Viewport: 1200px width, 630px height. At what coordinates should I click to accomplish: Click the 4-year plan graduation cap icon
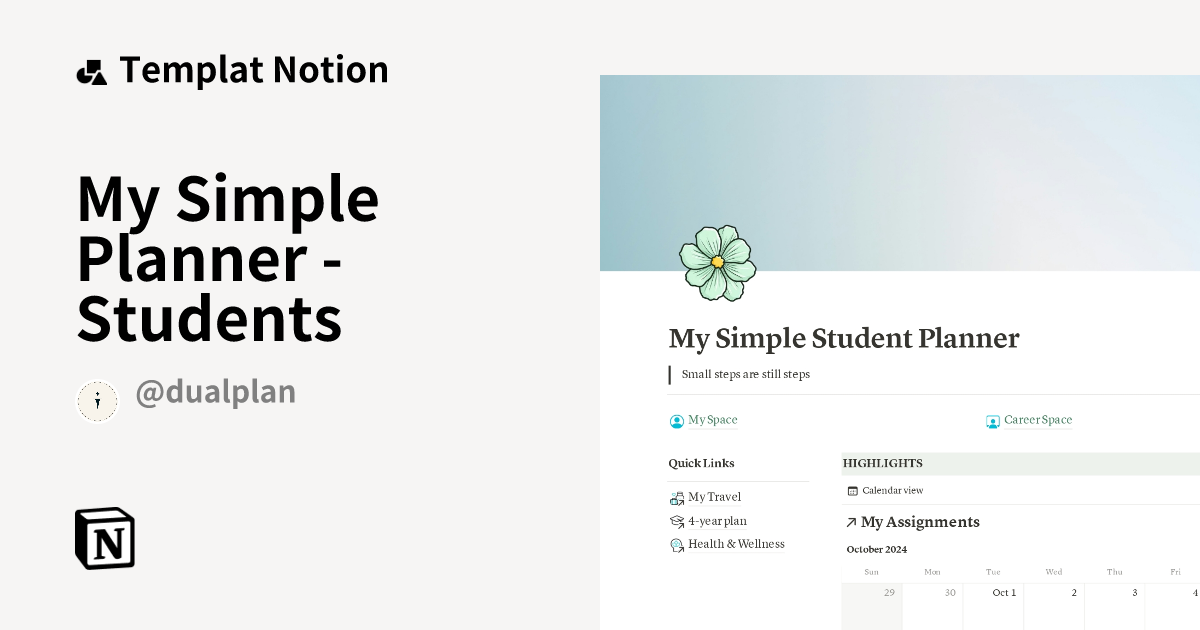point(677,521)
